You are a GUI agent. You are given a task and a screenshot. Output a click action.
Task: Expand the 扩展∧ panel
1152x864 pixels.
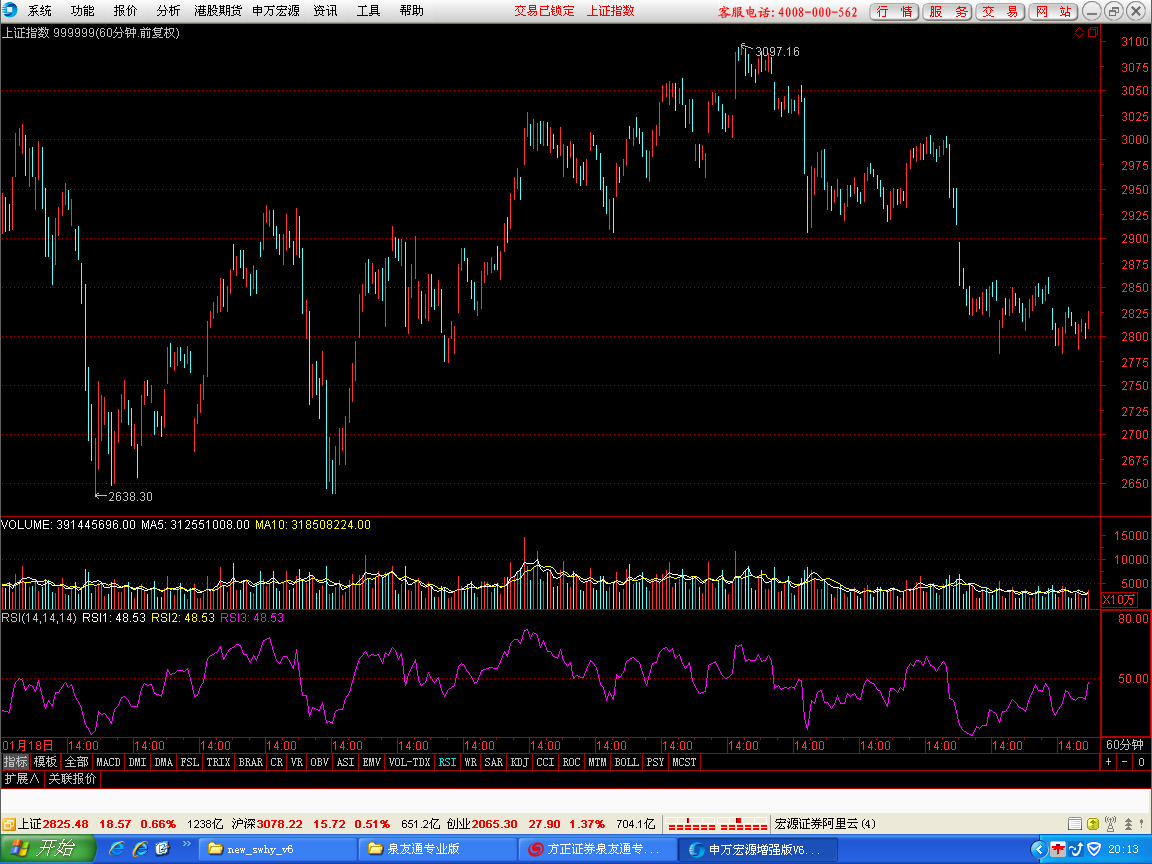click(x=22, y=778)
